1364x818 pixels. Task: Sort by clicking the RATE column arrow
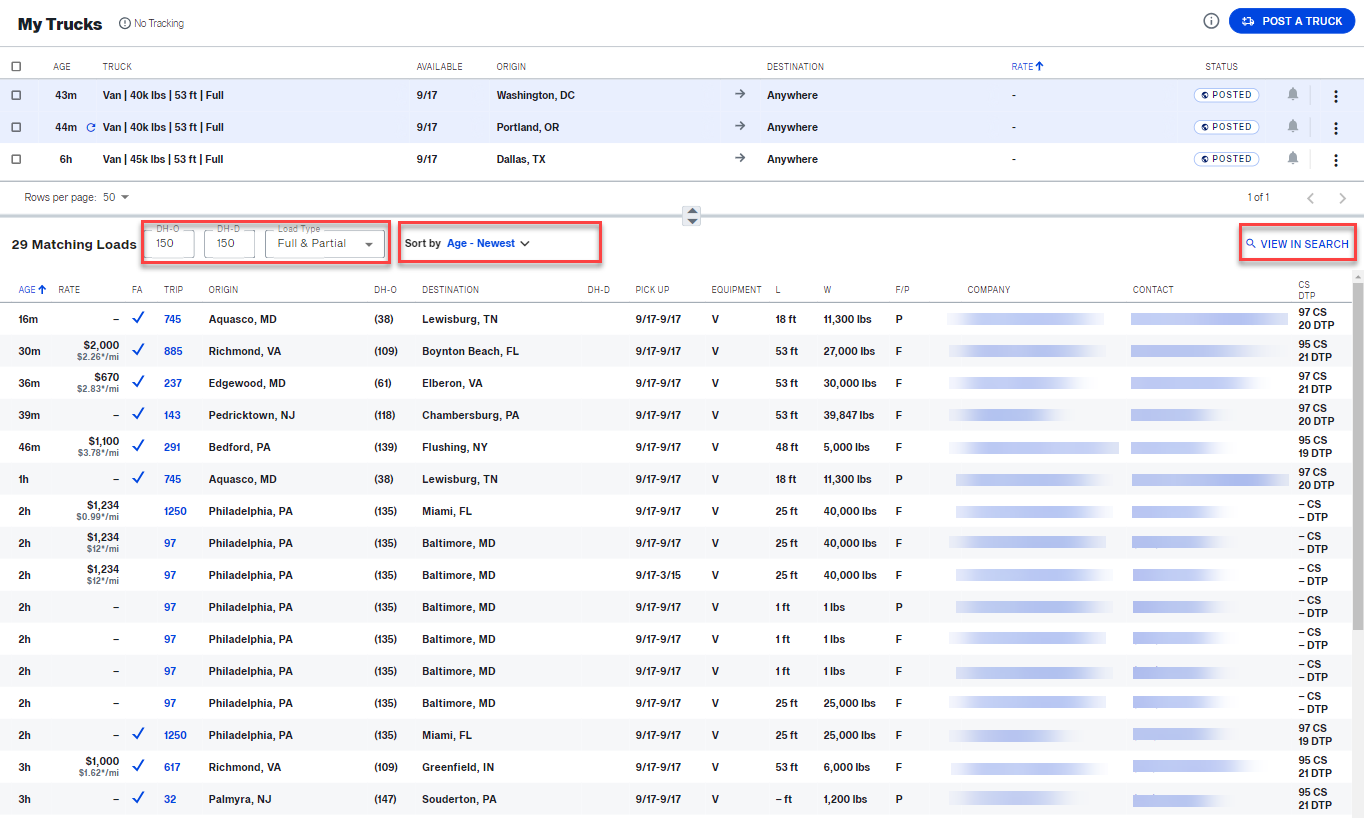click(1041, 66)
